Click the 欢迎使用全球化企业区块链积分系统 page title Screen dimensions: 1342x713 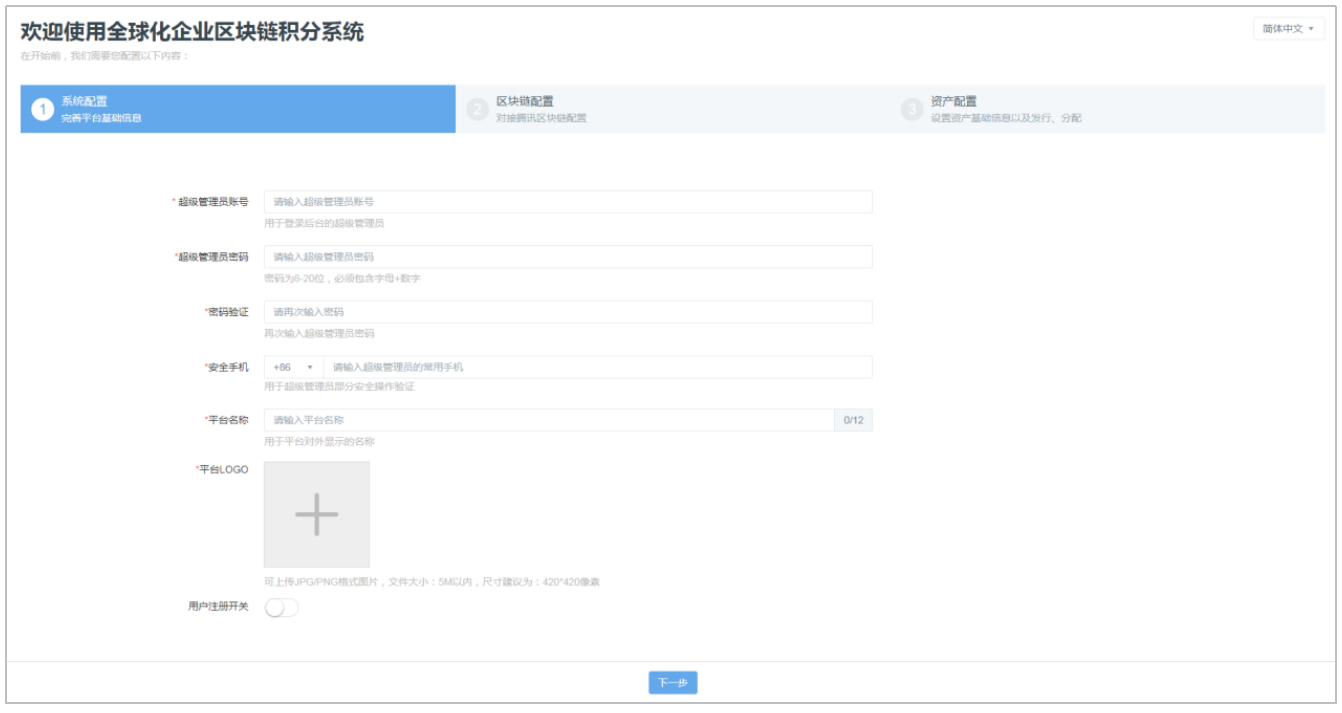click(x=192, y=32)
